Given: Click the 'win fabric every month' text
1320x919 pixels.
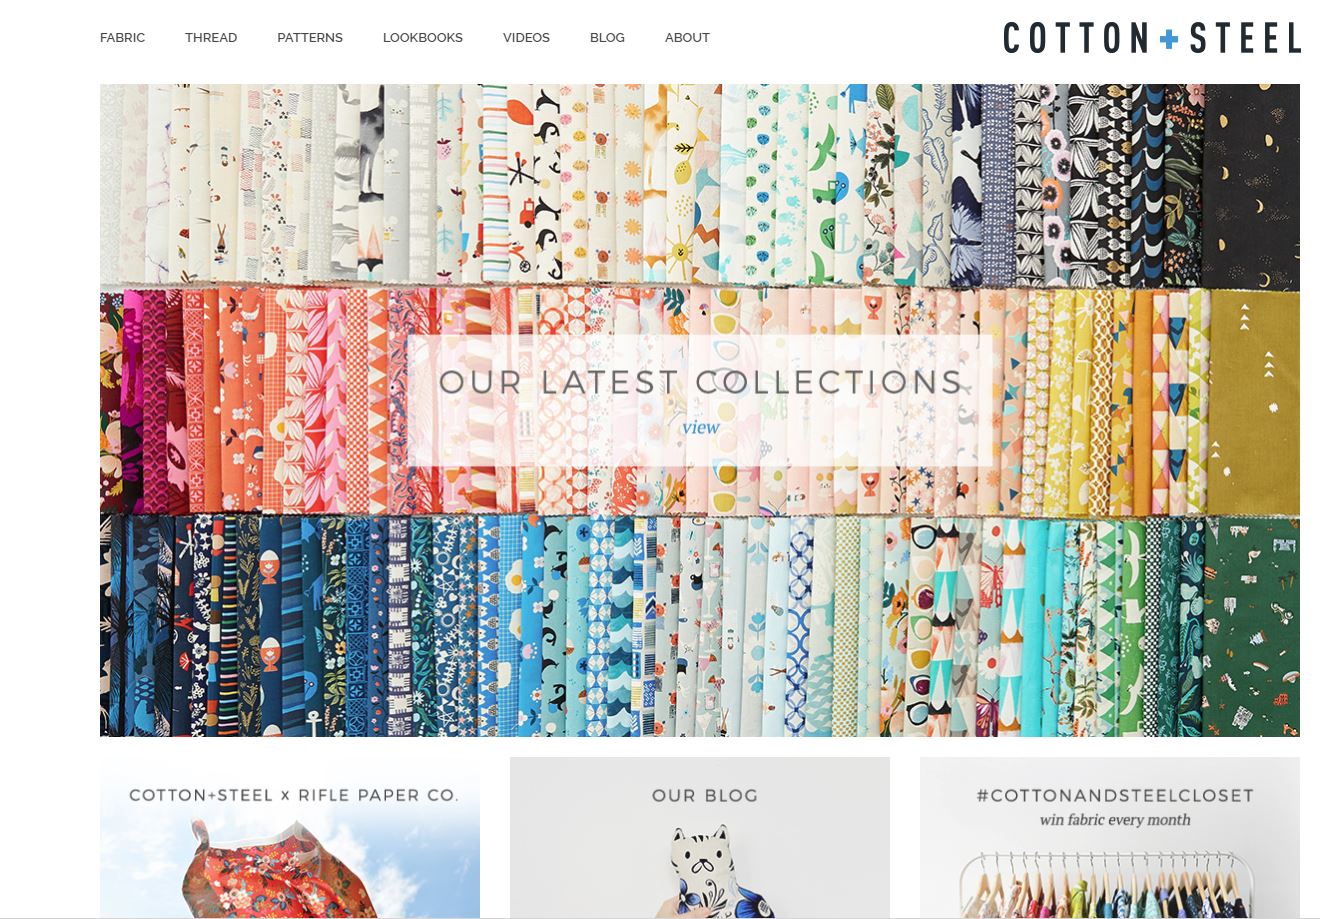Looking at the screenshot, I should [1115, 820].
